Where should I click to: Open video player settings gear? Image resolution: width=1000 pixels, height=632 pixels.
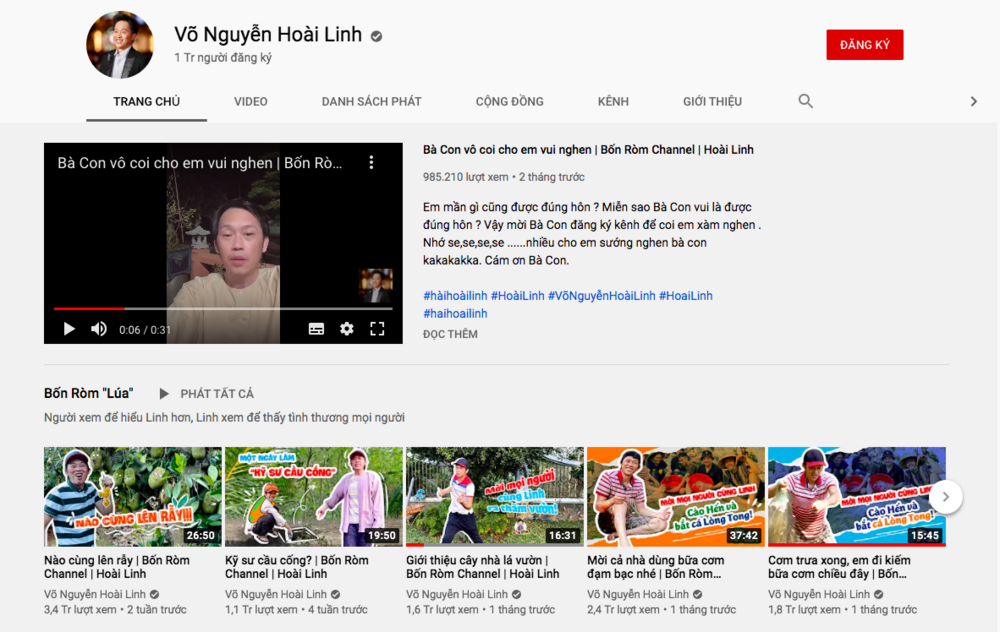point(346,329)
